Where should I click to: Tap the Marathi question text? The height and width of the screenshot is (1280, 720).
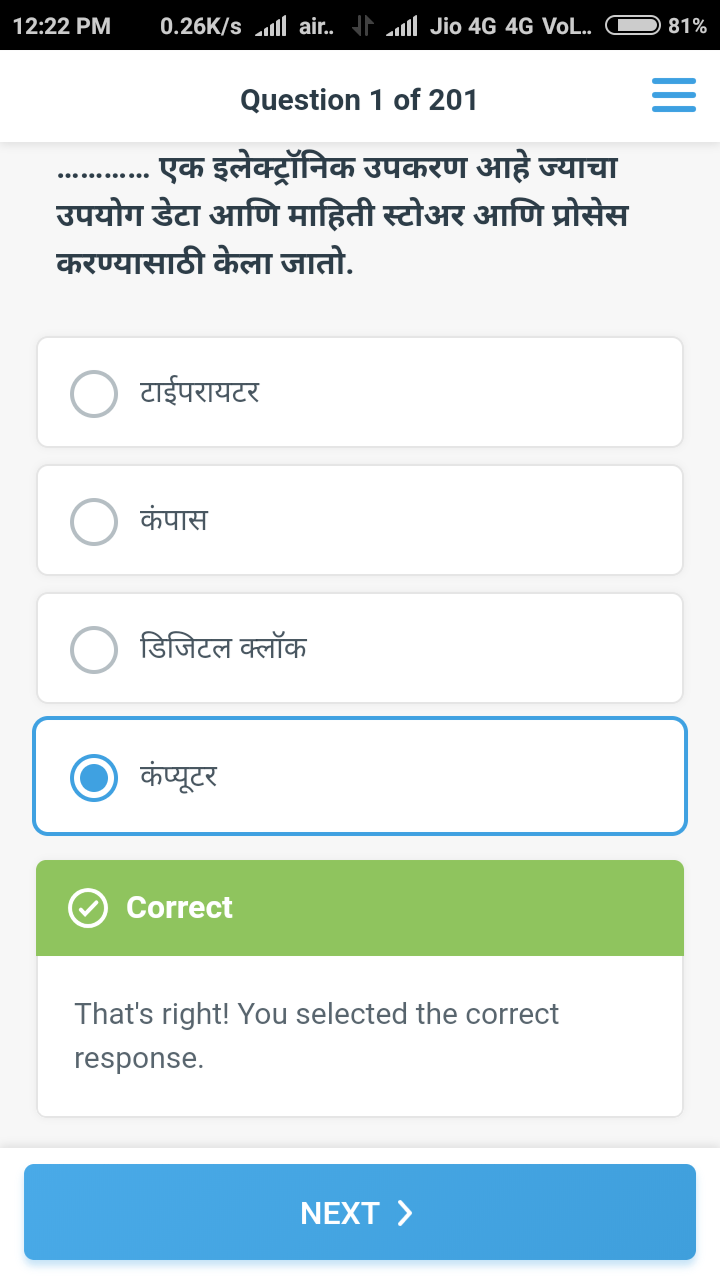pyautogui.click(x=342, y=216)
